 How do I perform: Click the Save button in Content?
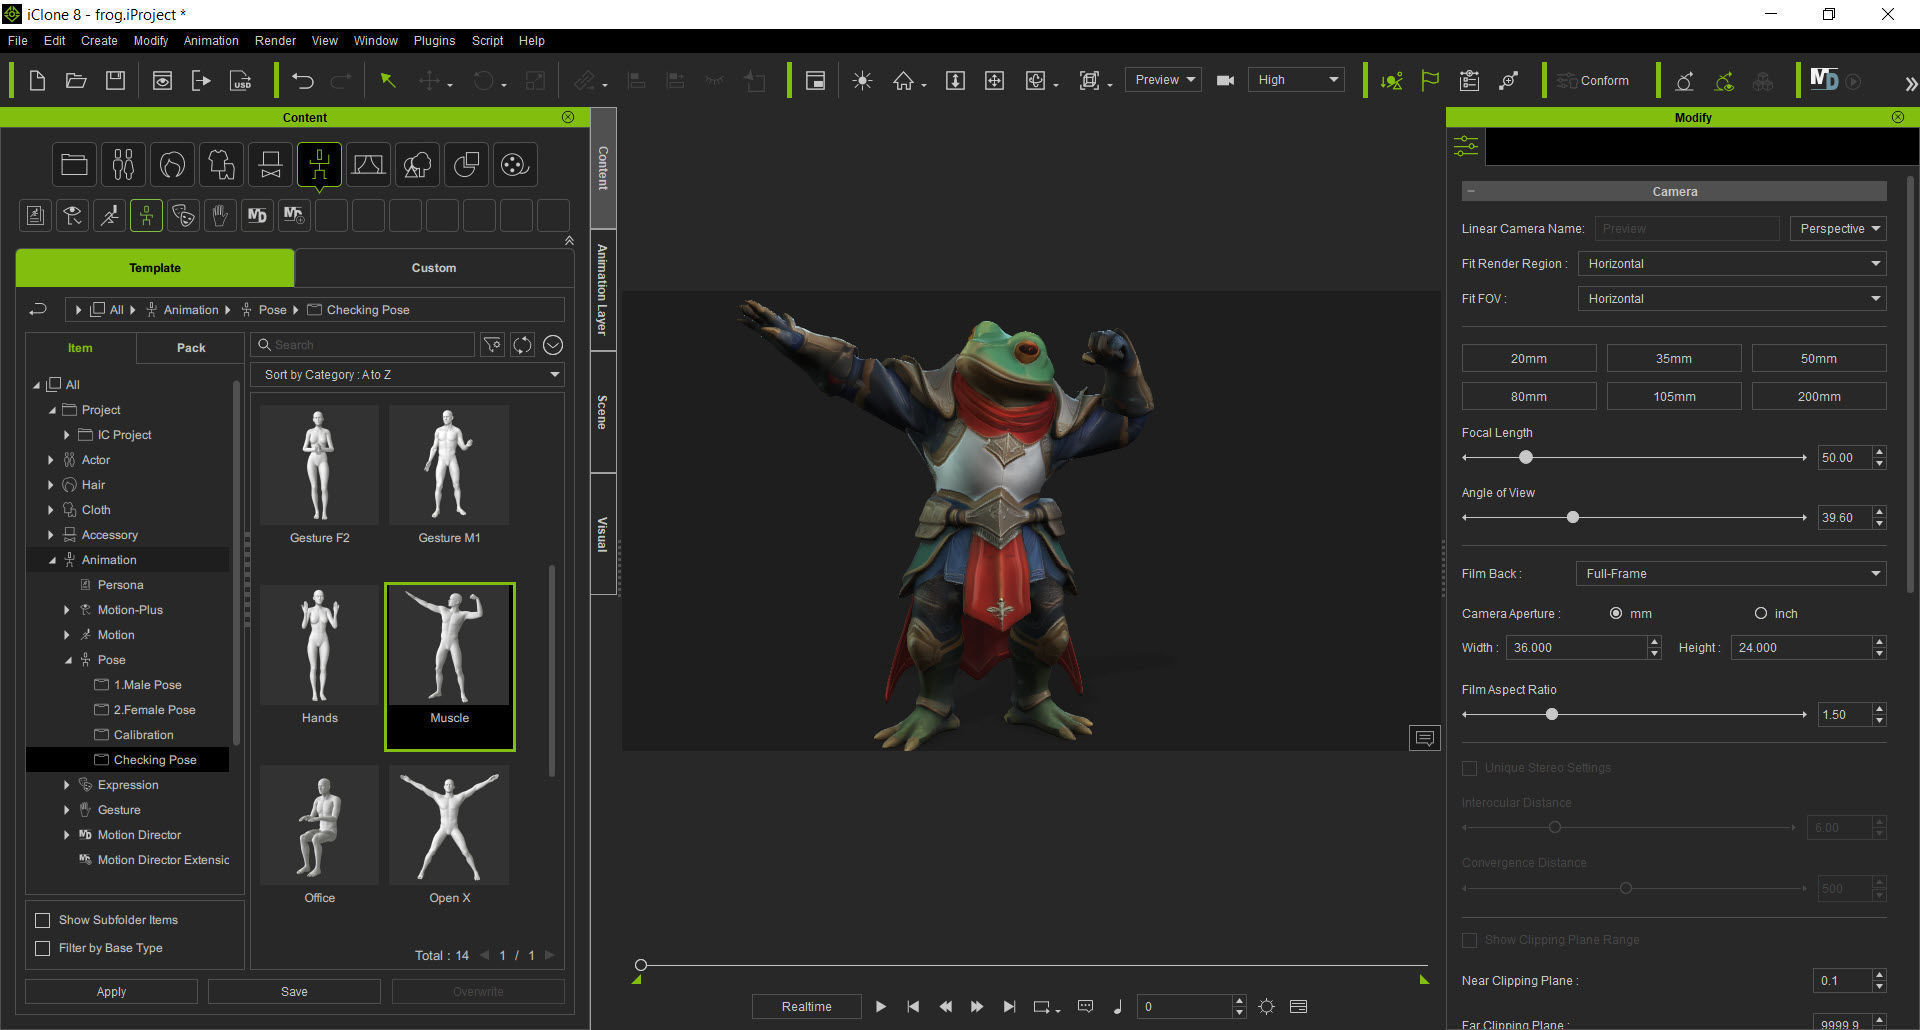point(294,992)
